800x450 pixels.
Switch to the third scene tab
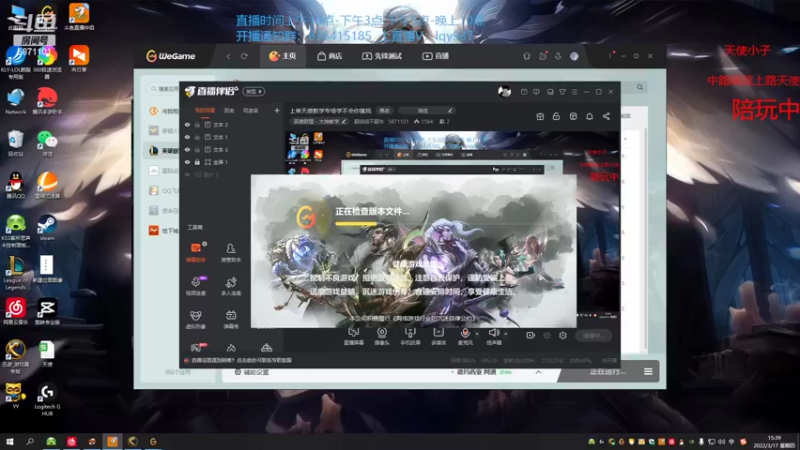click(x=250, y=110)
